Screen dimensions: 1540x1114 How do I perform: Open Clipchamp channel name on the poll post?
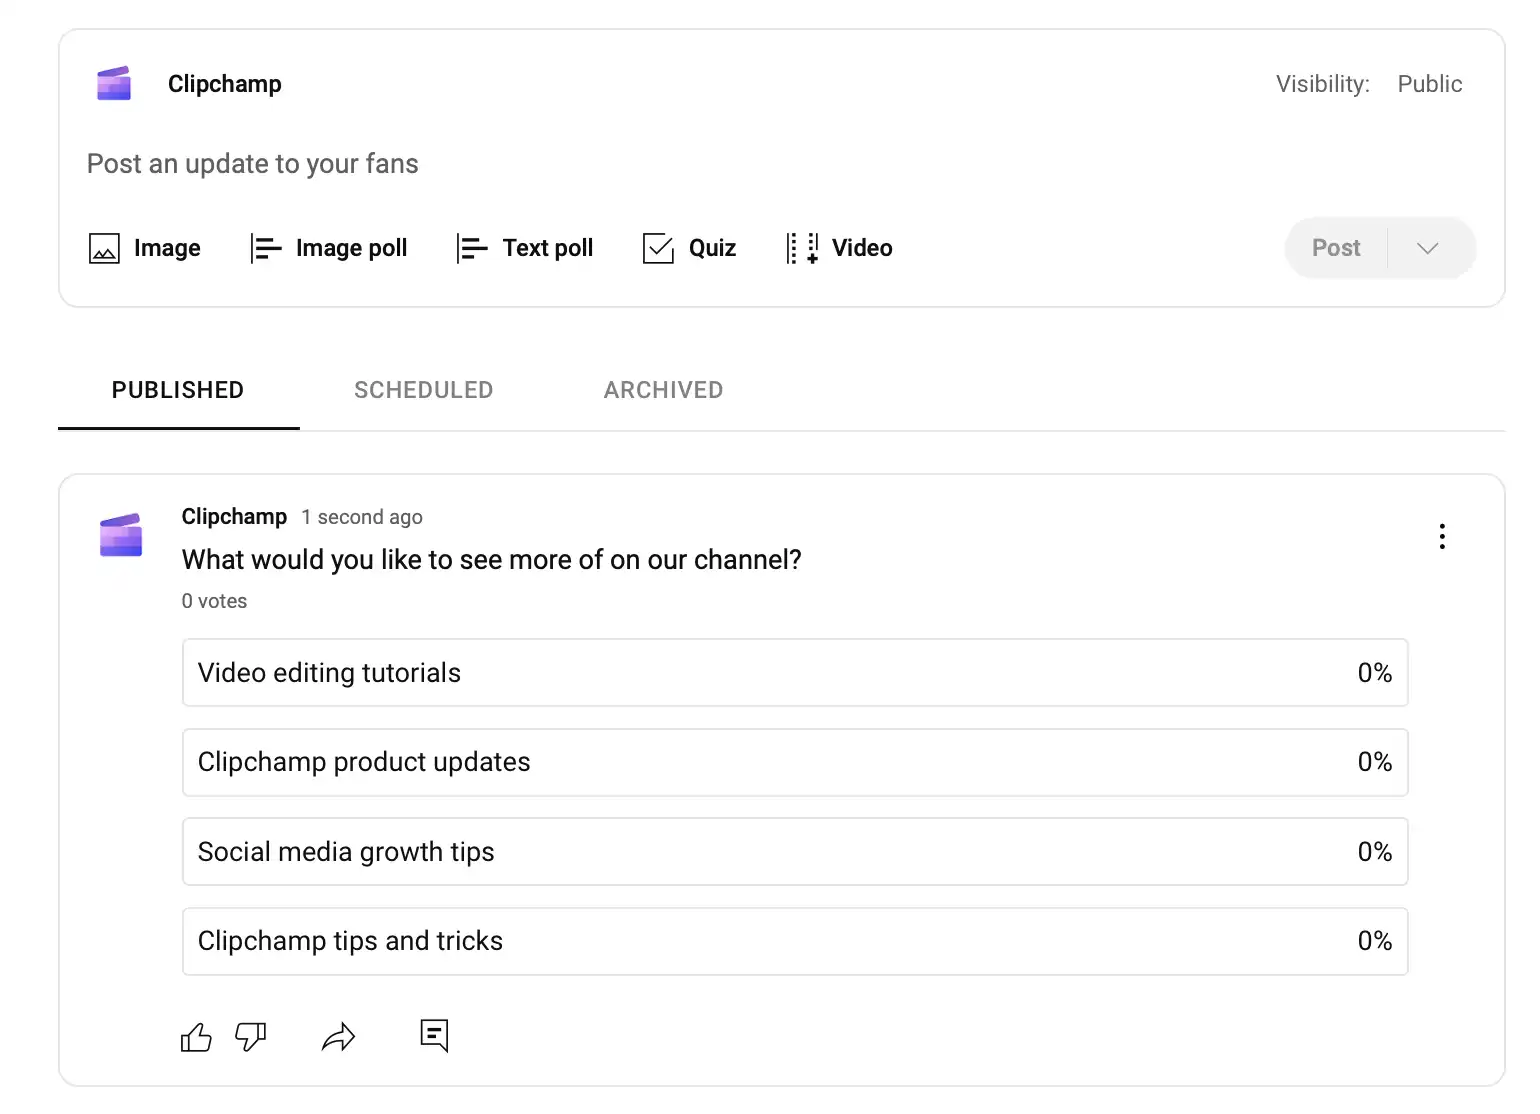pos(234,517)
